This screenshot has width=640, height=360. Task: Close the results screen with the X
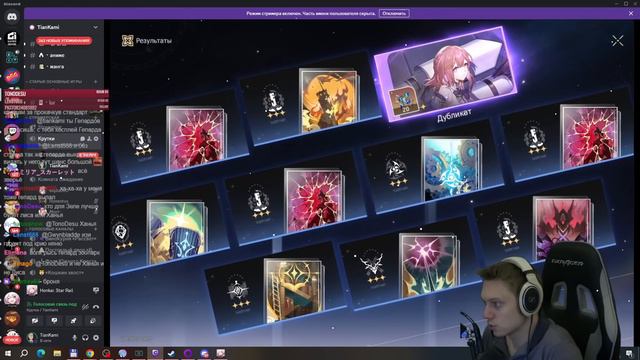coord(617,40)
